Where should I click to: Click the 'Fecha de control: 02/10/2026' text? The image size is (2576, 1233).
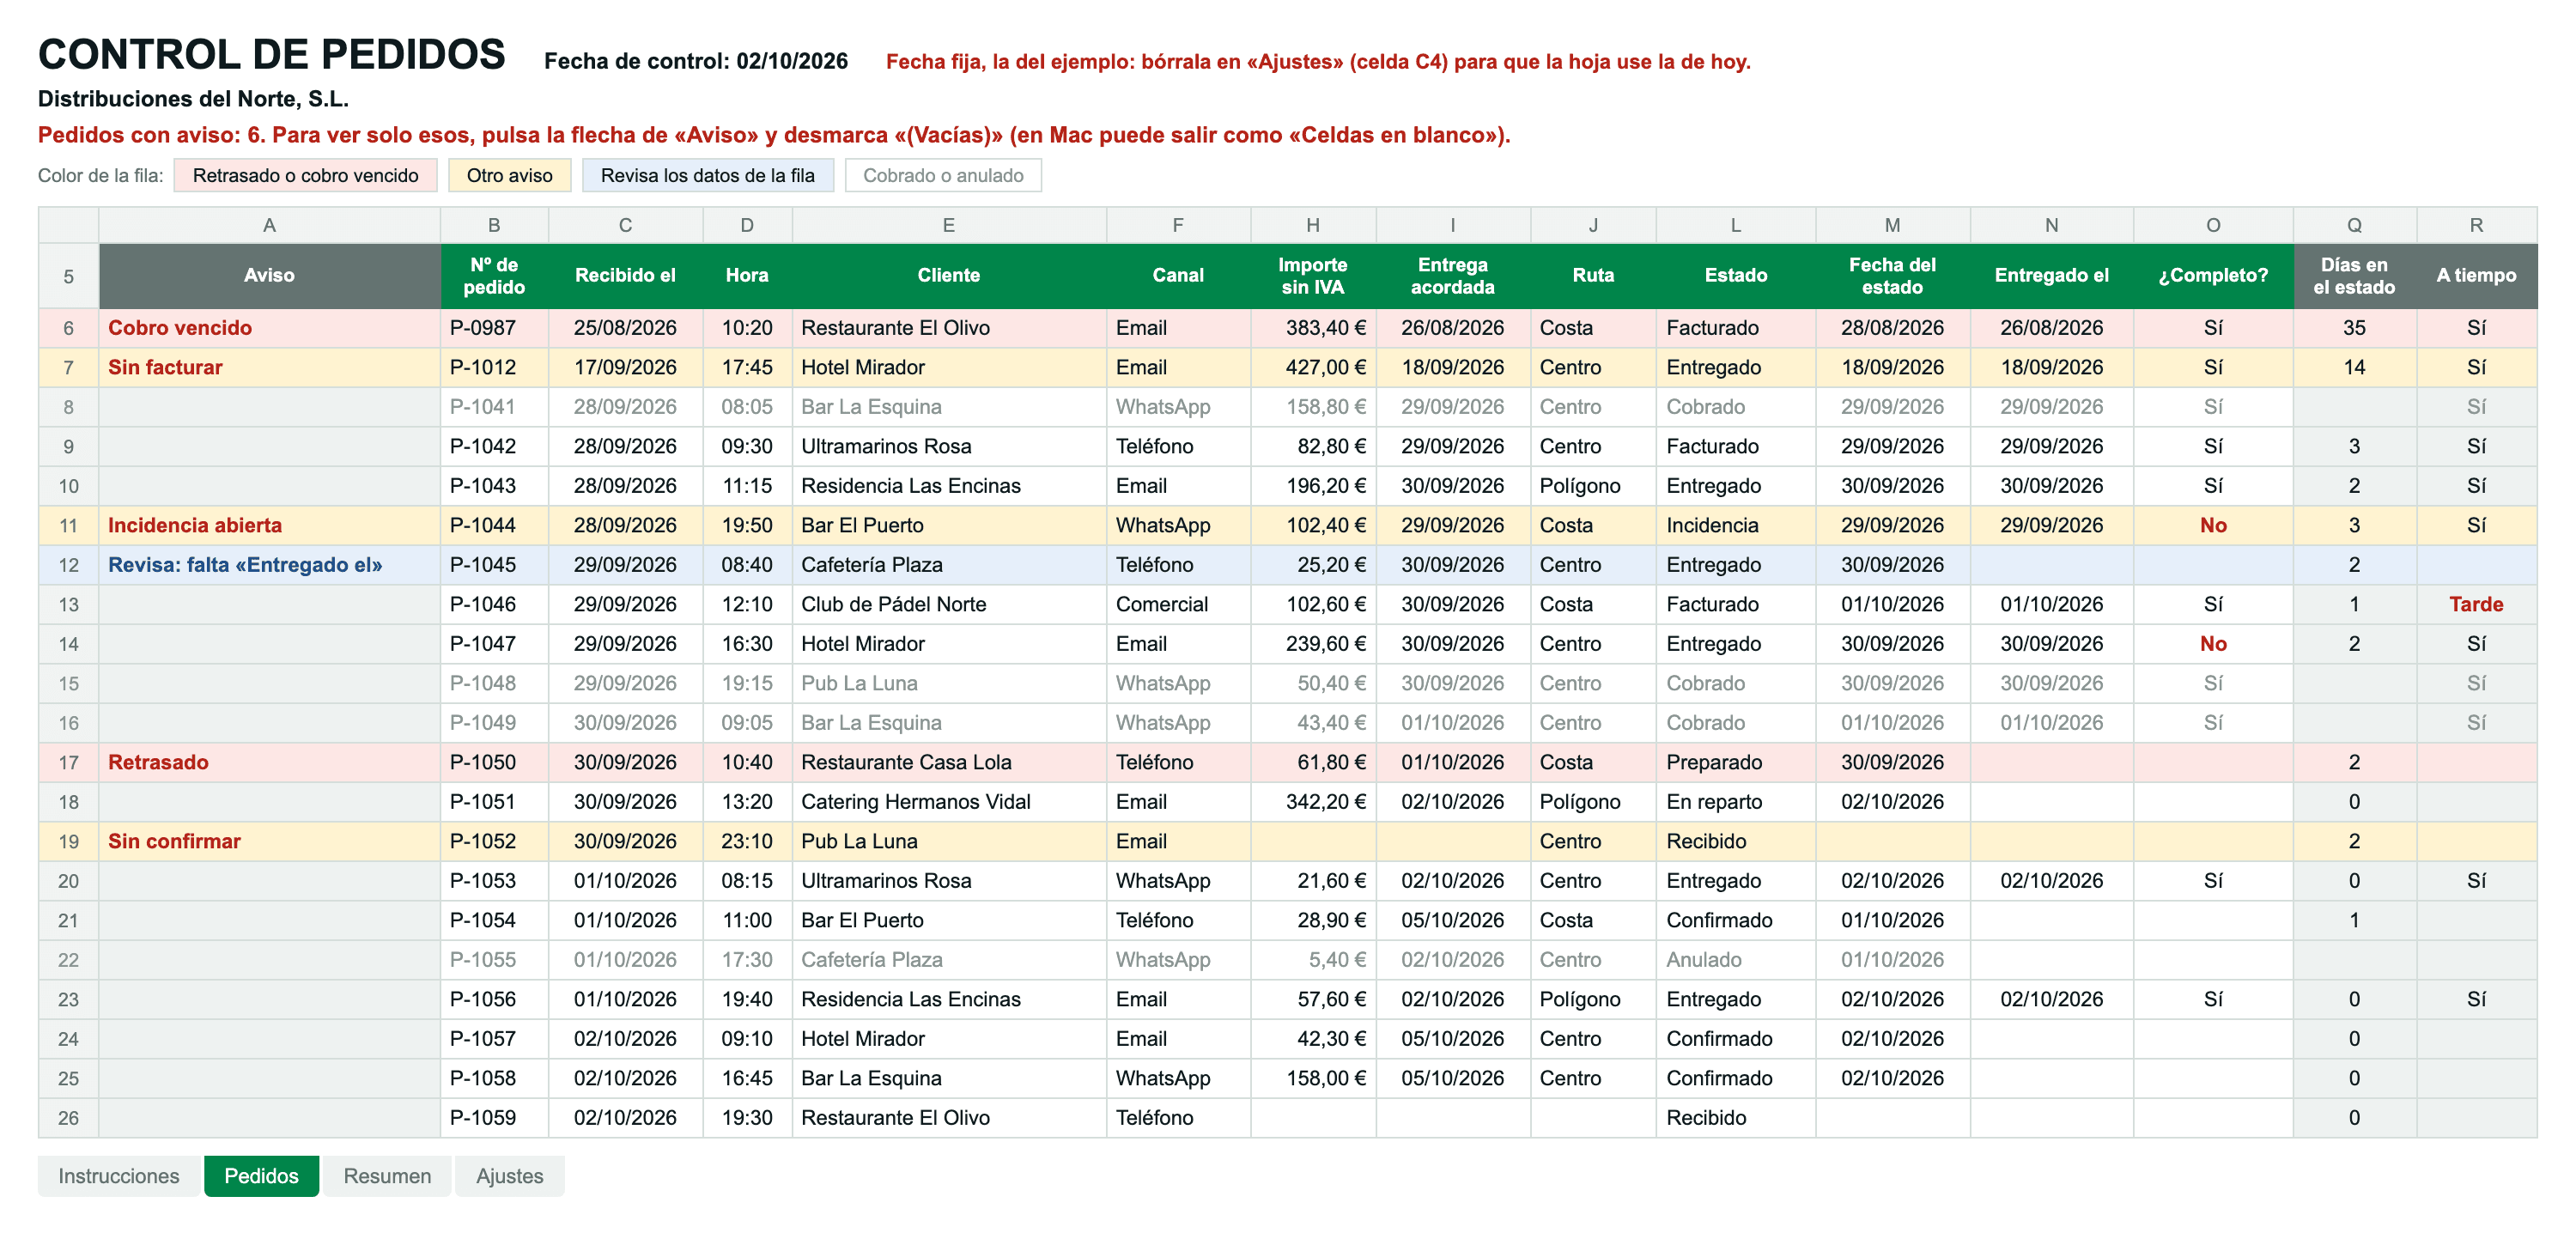pos(695,61)
